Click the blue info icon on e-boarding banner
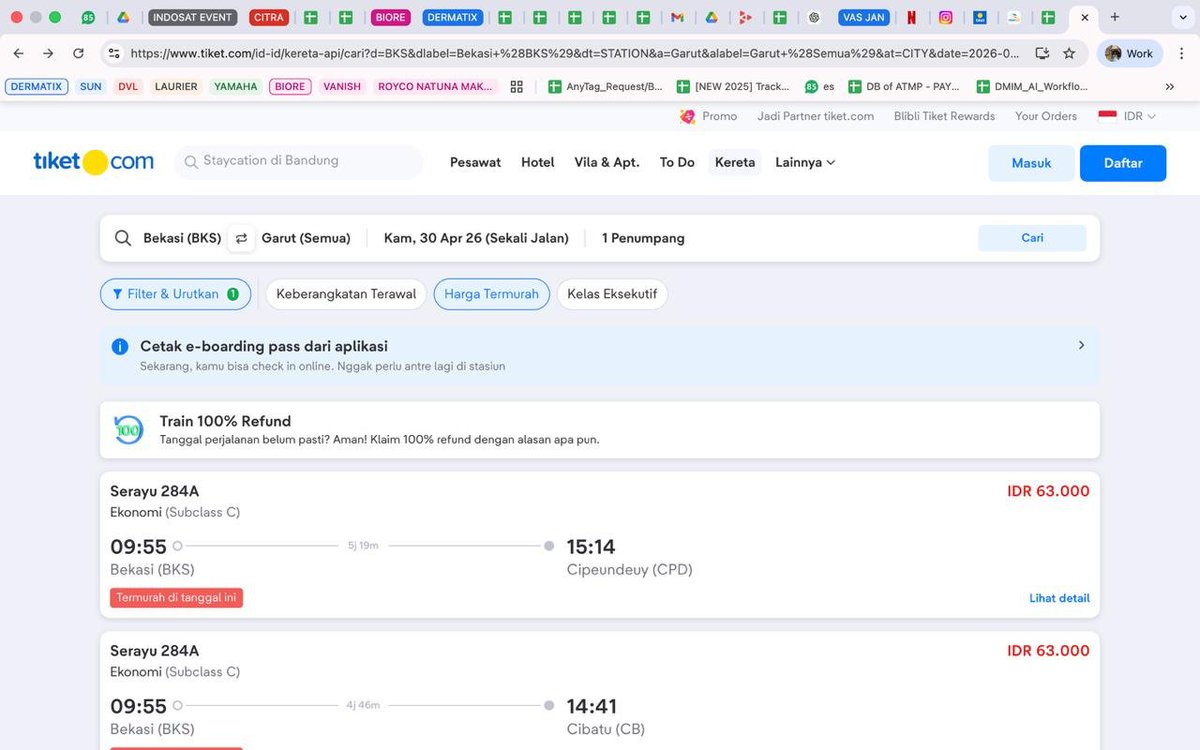 [120, 347]
